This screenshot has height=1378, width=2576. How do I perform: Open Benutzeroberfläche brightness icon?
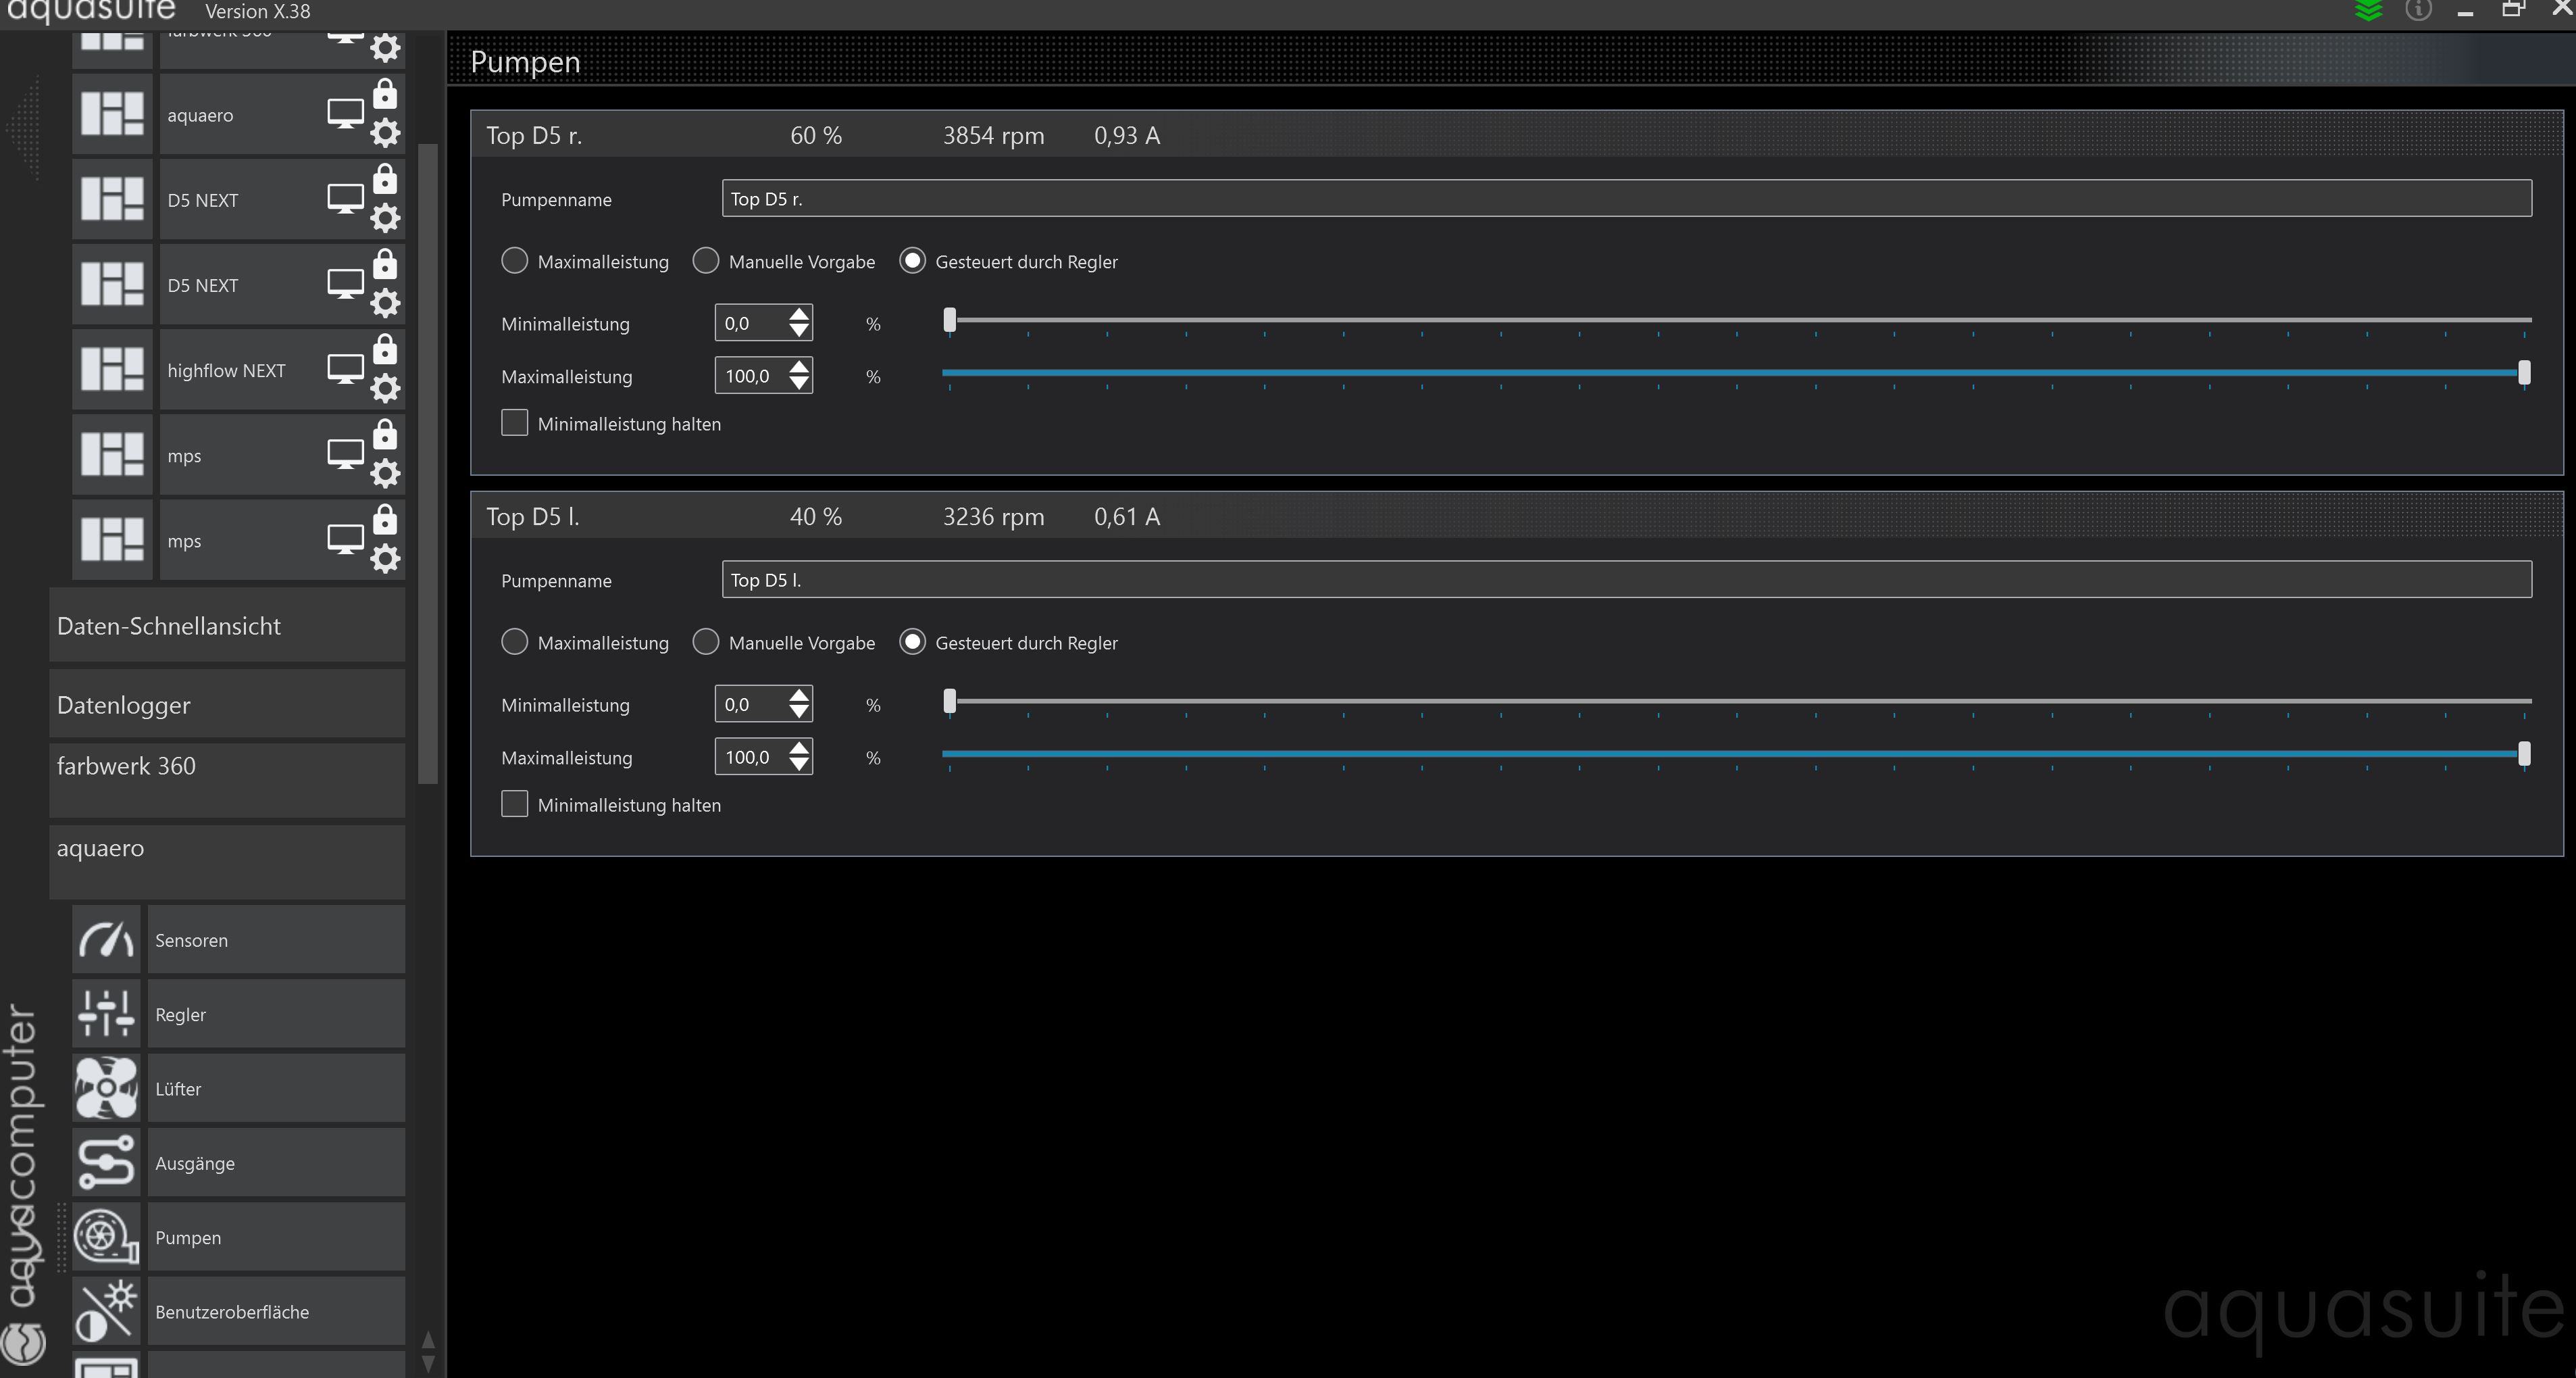(x=106, y=1310)
